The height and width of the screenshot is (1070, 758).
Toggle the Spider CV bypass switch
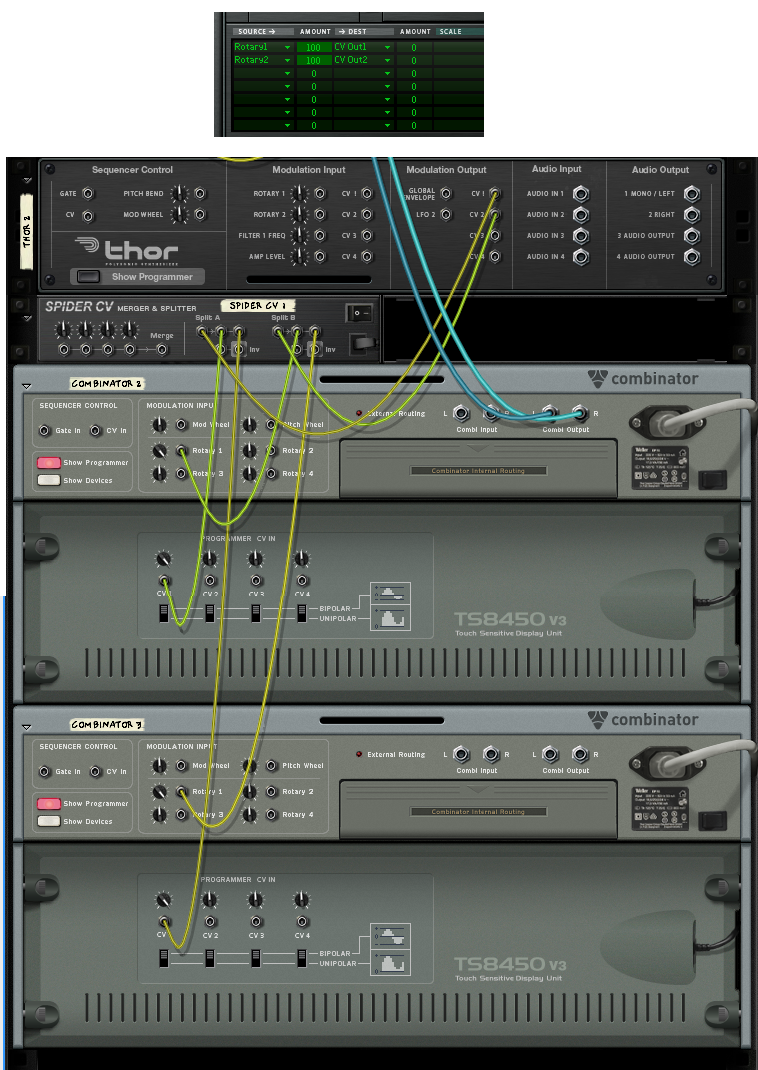pos(360,313)
